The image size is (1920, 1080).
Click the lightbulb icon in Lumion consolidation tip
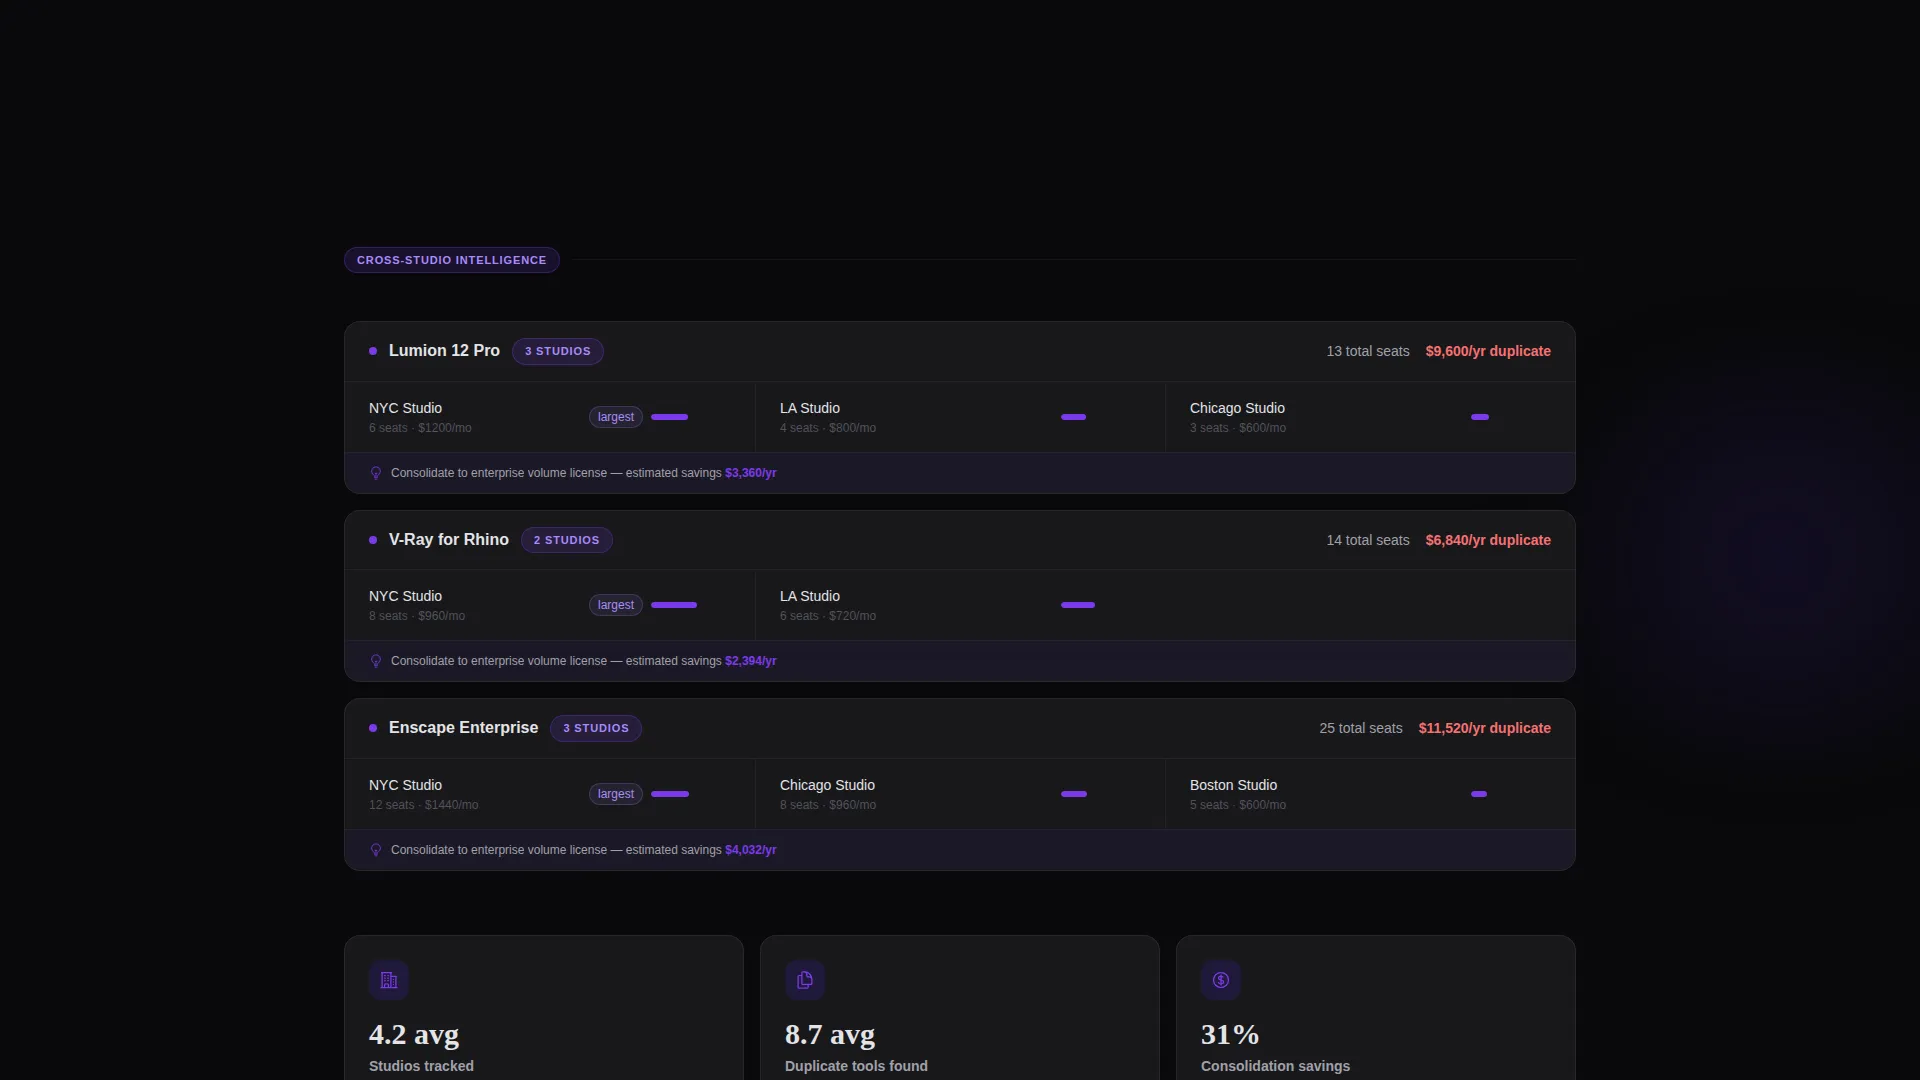pos(376,473)
